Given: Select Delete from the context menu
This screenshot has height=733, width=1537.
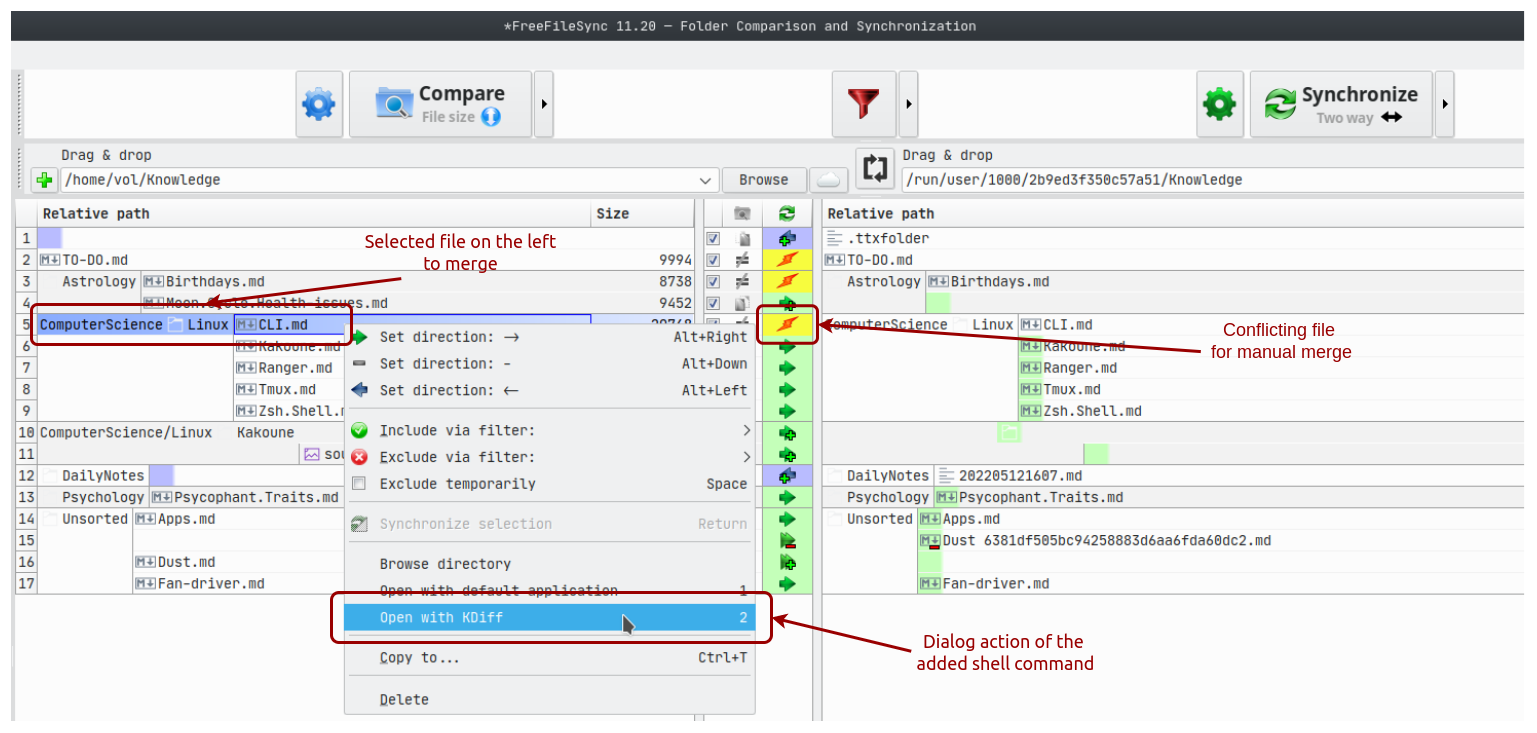Looking at the screenshot, I should tap(550, 700).
